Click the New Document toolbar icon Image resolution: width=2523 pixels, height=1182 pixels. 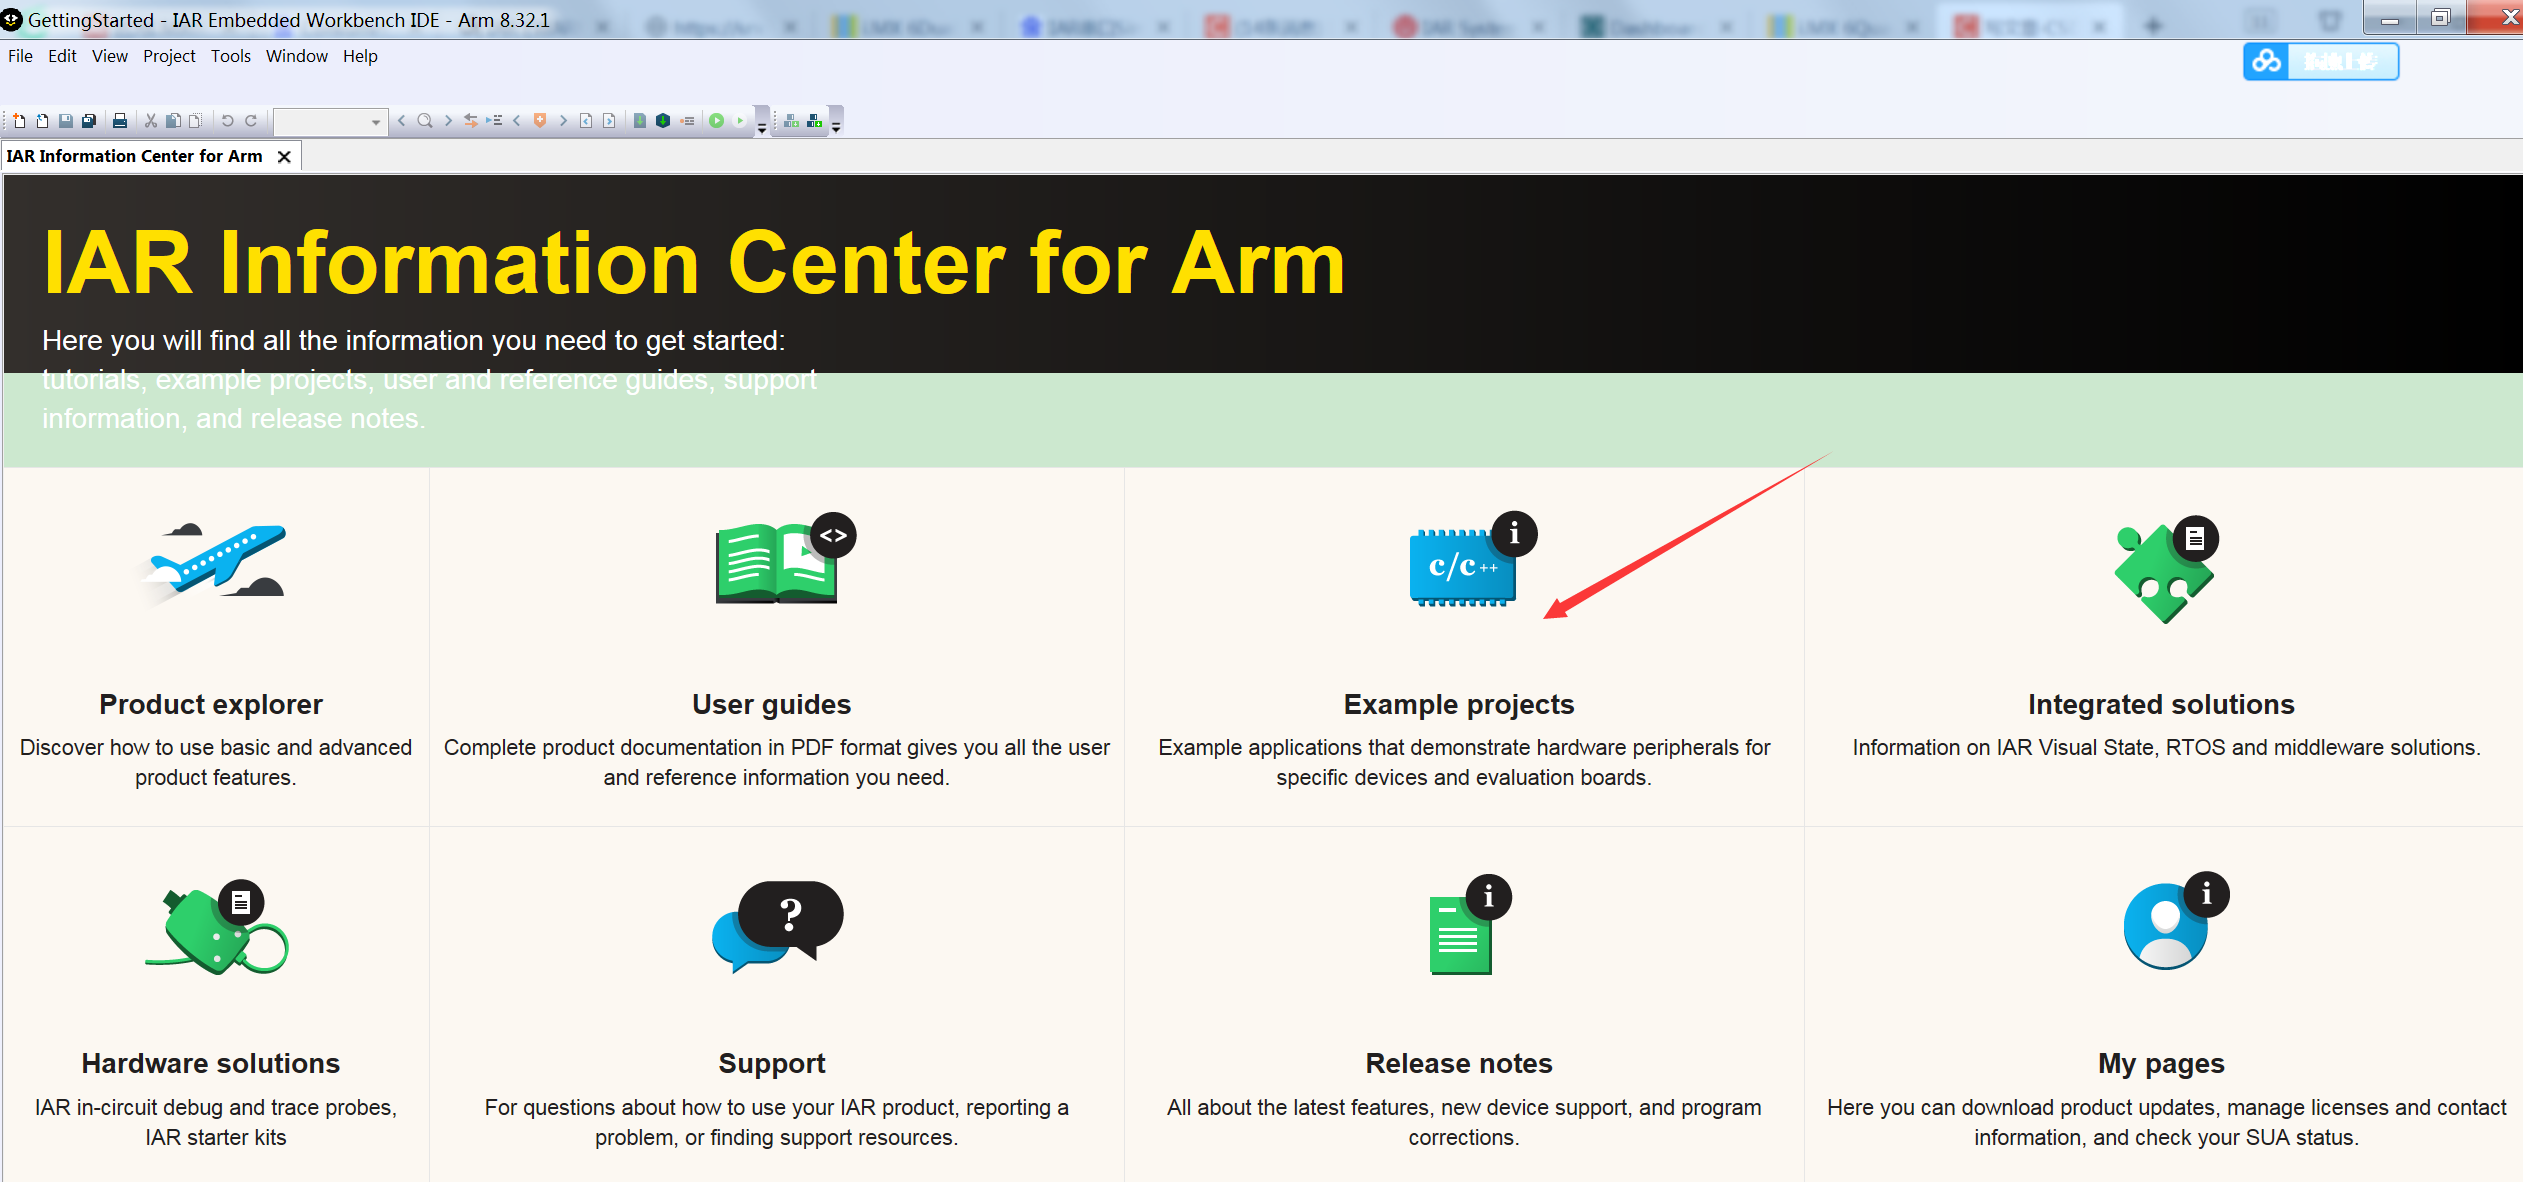coord(19,121)
